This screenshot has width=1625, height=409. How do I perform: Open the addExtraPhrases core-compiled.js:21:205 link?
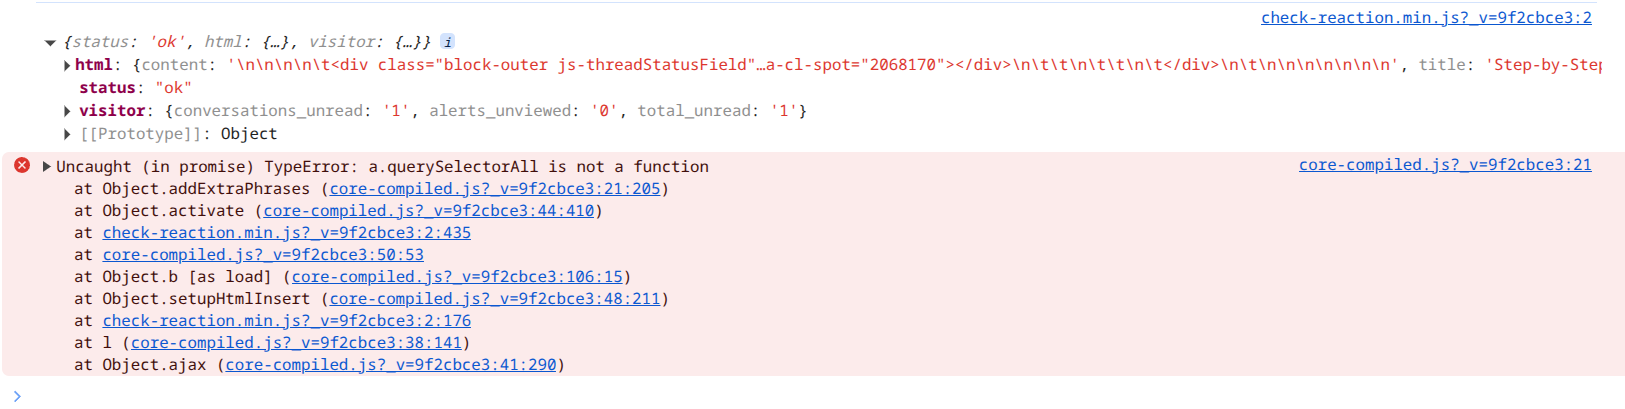coord(495,189)
